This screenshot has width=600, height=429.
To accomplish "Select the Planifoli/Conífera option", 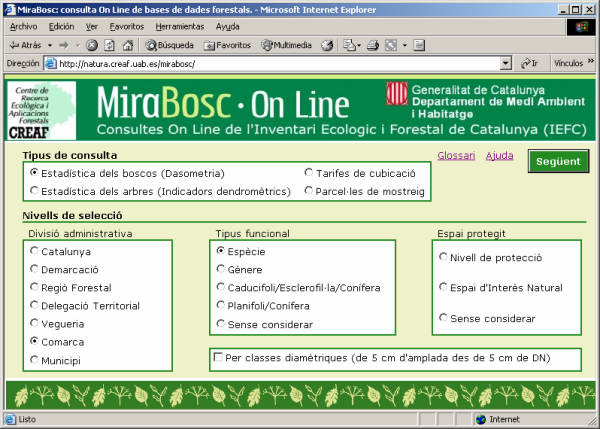I will coord(220,305).
